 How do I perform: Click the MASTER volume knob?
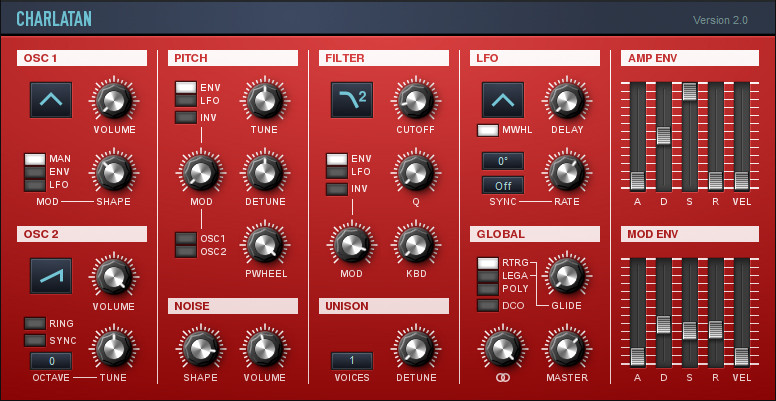[566, 349]
